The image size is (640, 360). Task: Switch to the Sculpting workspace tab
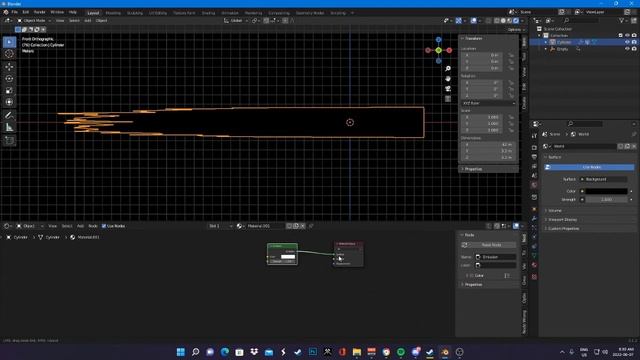coord(135,13)
